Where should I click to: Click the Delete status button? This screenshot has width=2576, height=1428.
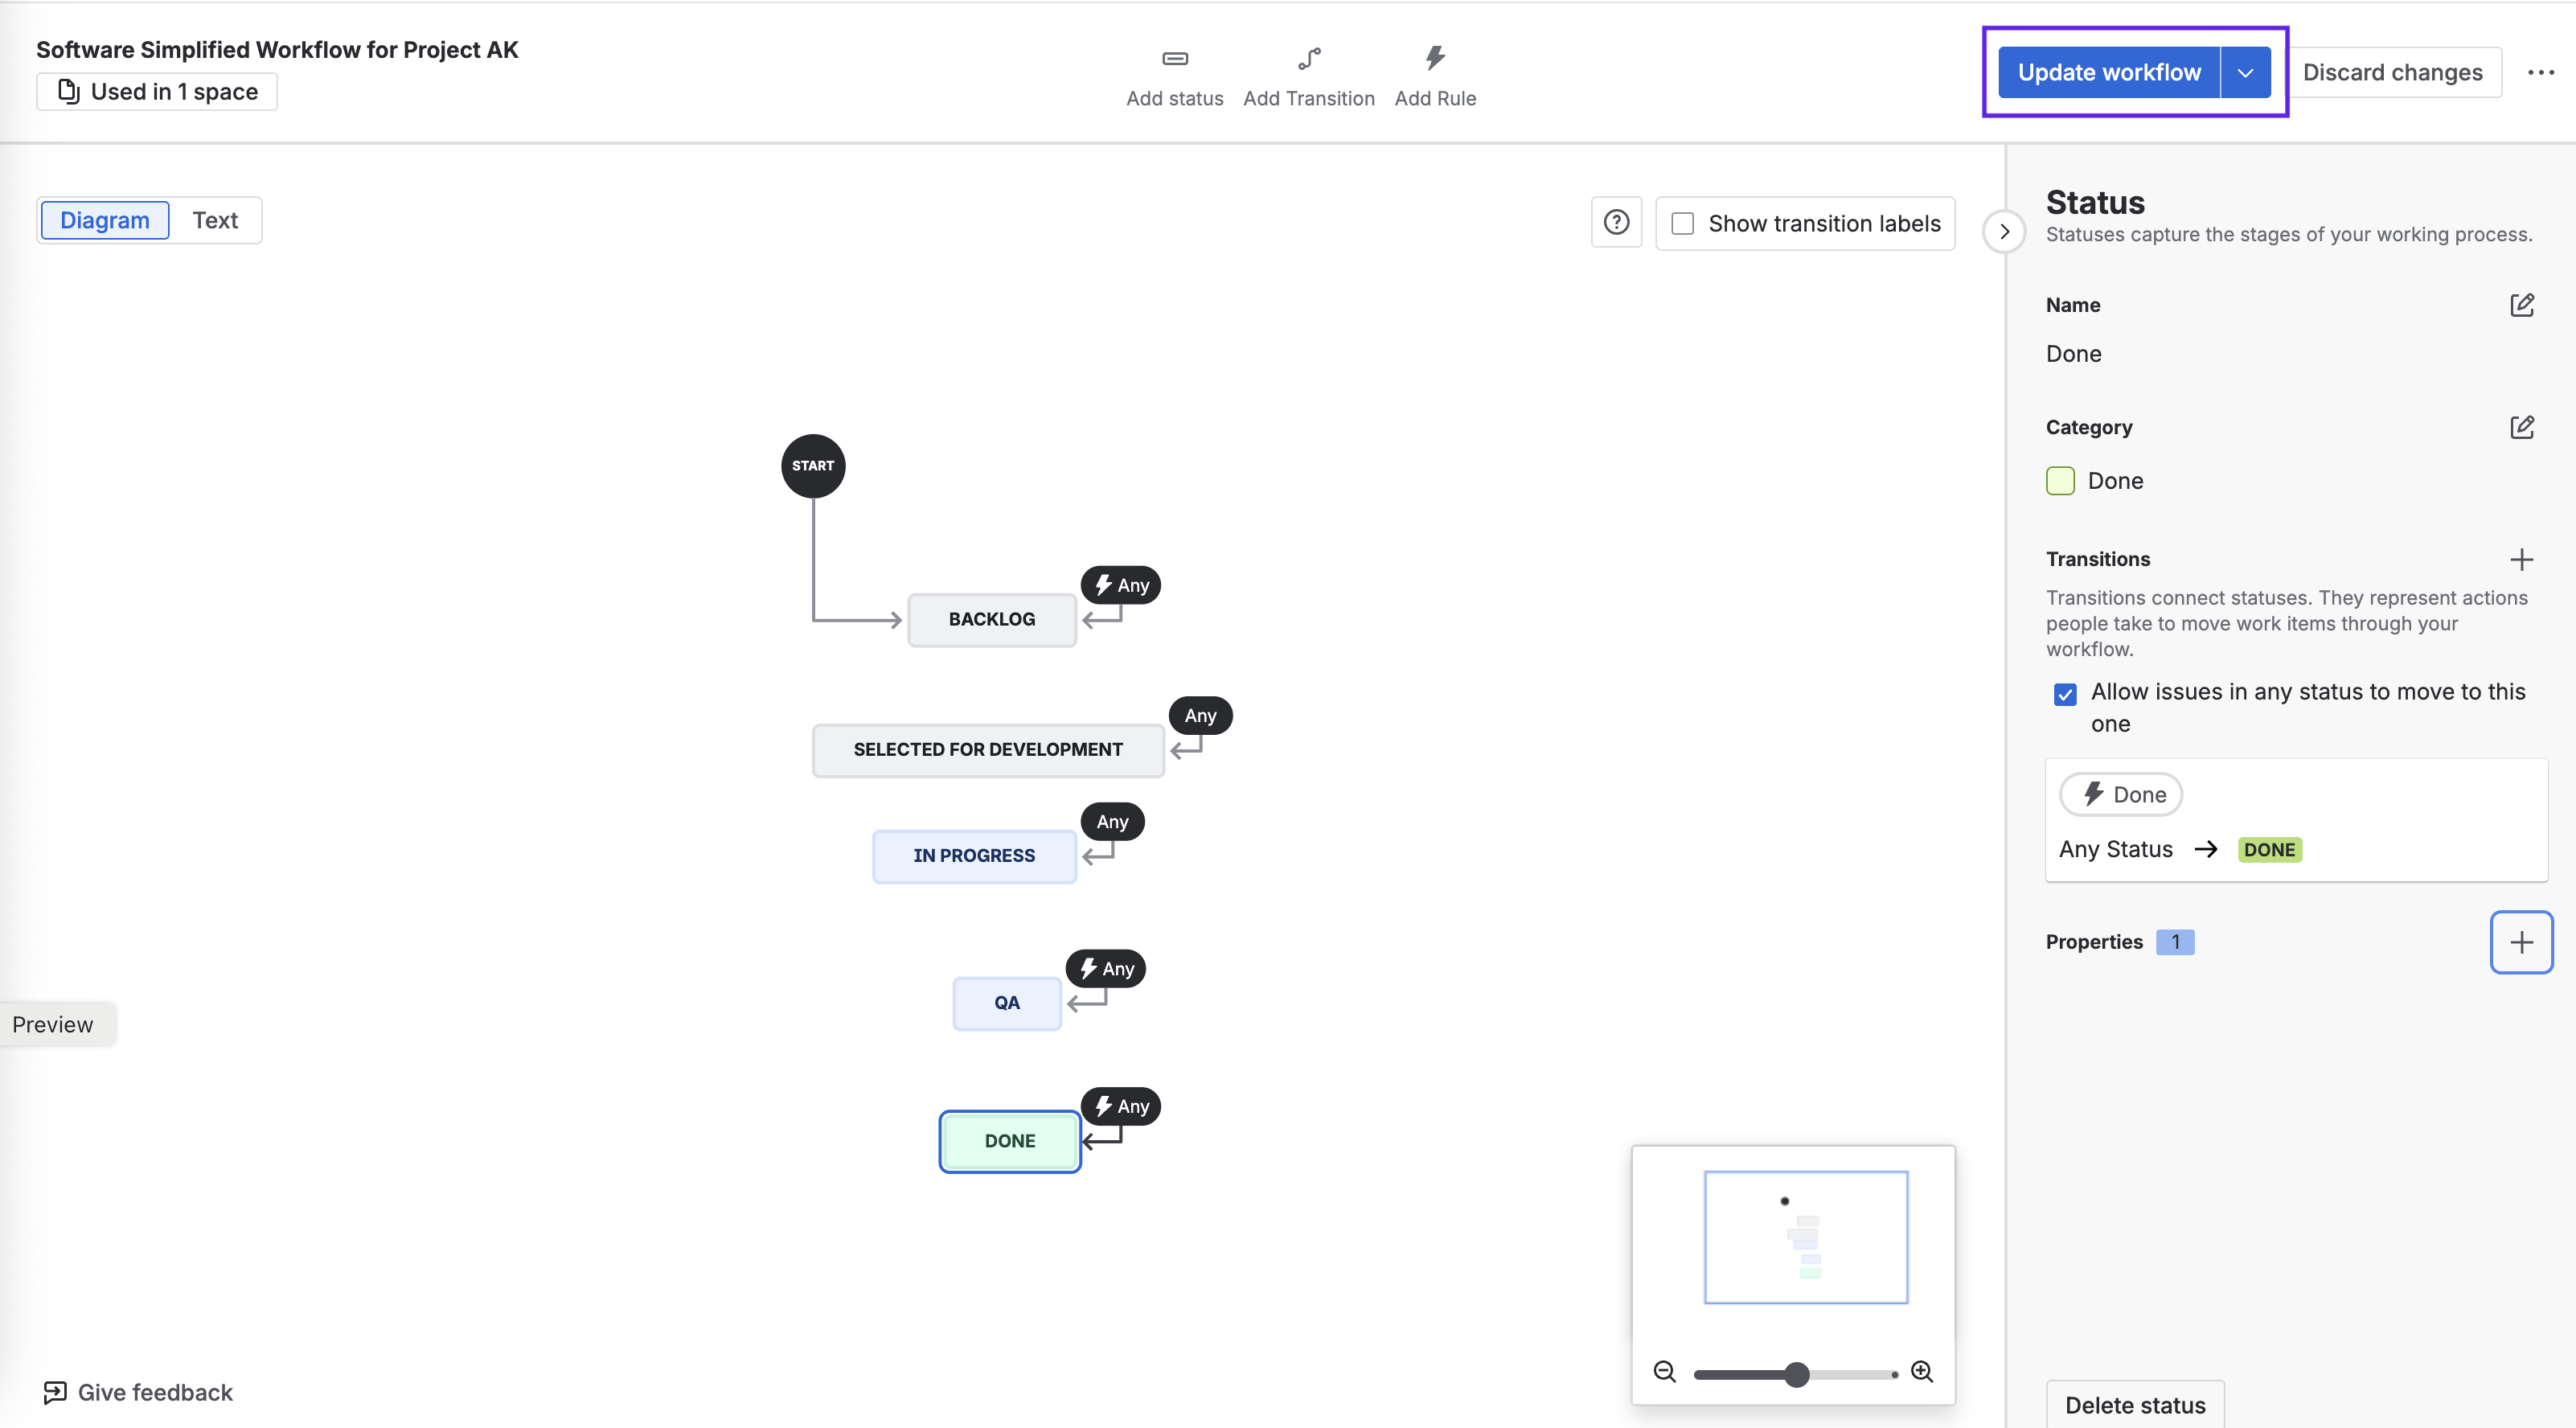[x=2134, y=1404]
